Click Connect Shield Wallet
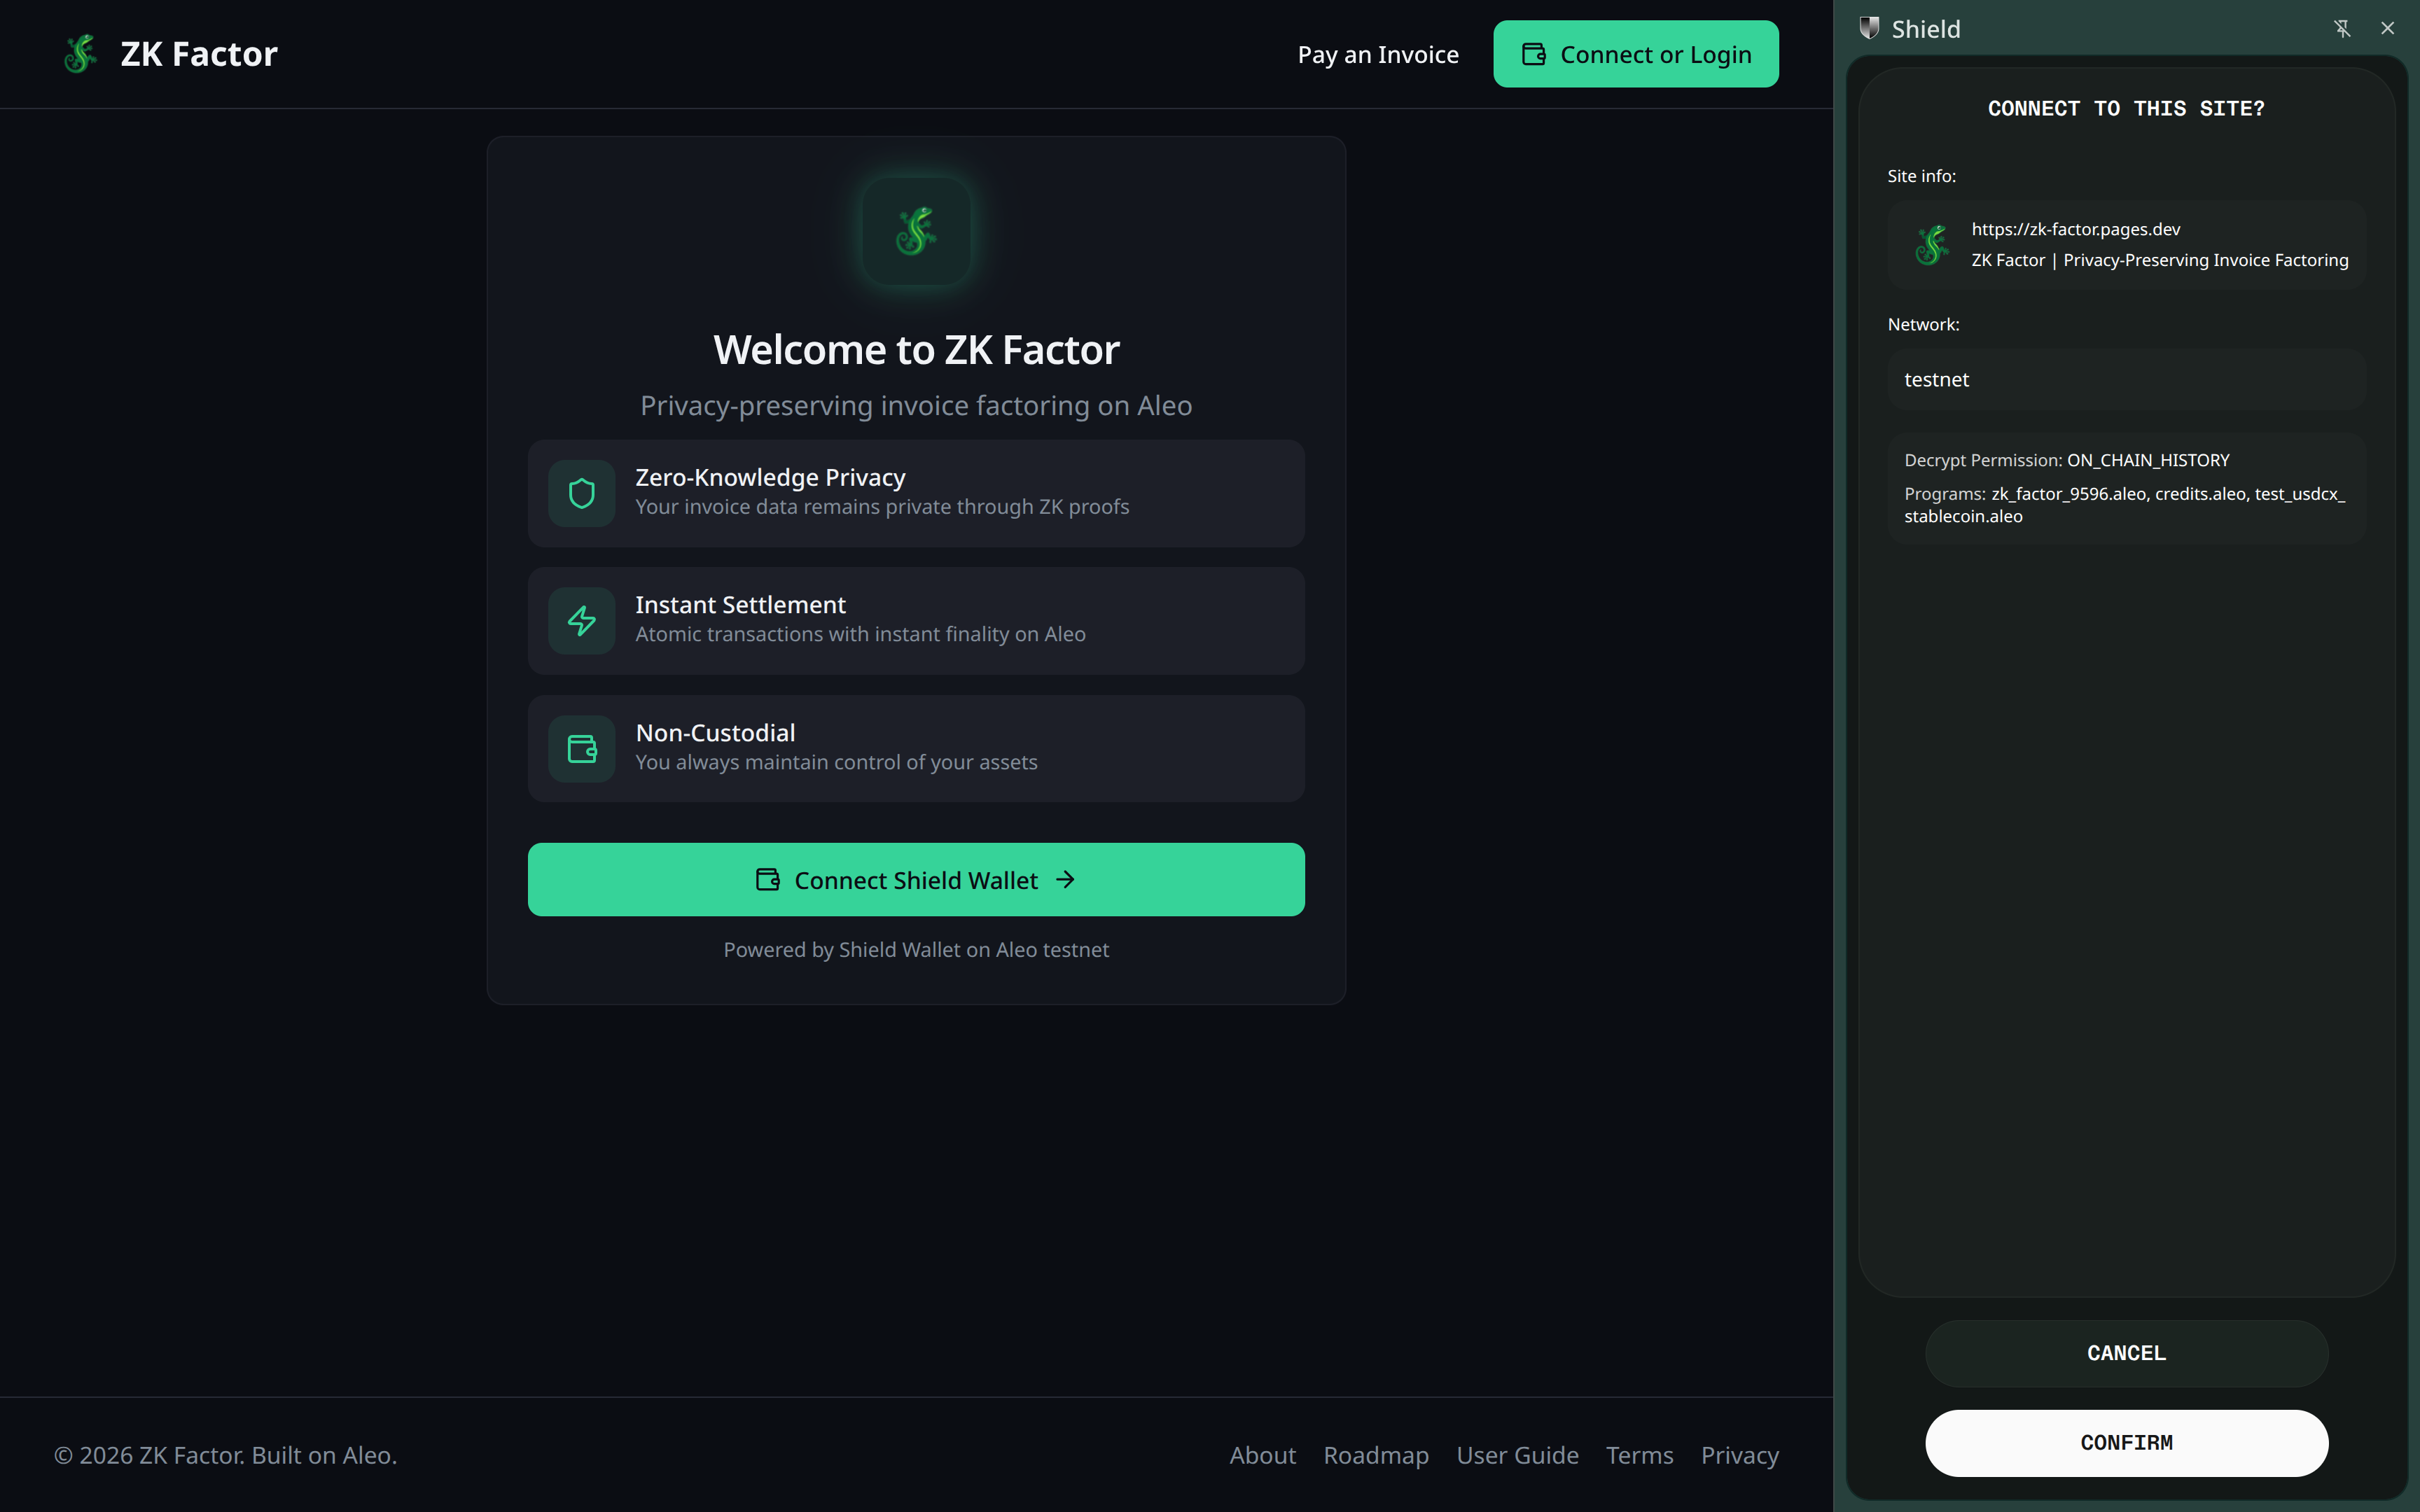 pos(916,879)
